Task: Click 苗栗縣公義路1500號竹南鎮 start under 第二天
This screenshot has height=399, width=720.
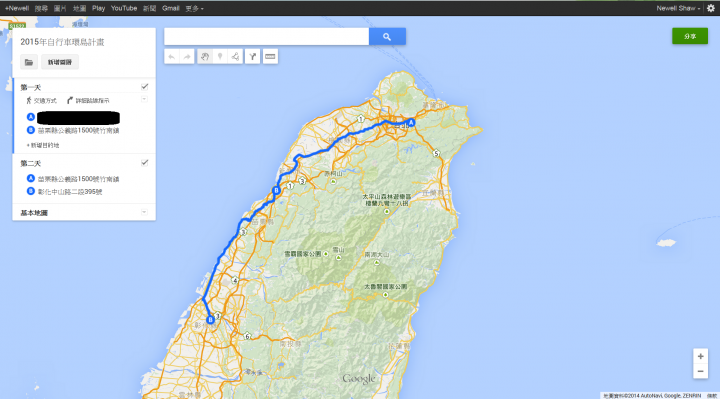Action: [79, 179]
